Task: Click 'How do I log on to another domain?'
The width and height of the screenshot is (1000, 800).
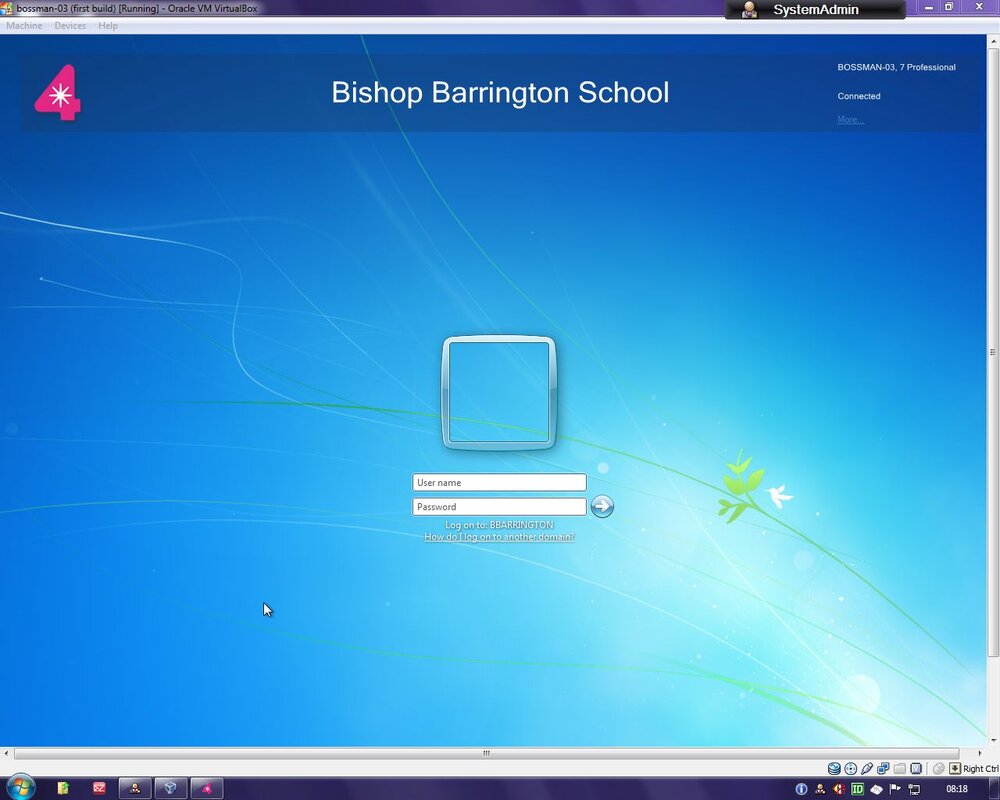Action: point(499,536)
